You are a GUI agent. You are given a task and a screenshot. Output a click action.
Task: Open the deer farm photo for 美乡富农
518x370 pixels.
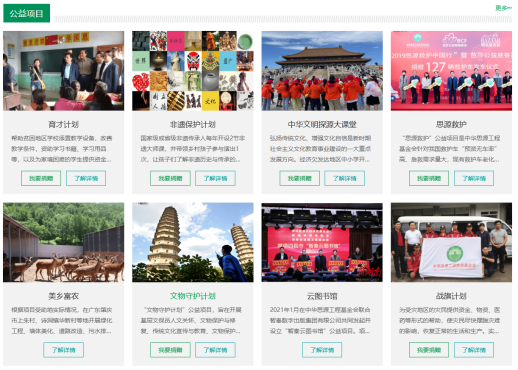(64, 242)
